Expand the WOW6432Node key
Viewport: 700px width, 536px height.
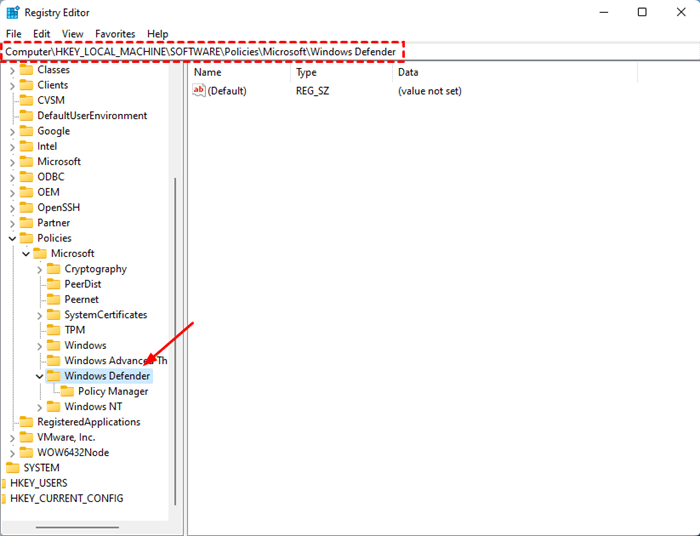(x=12, y=453)
